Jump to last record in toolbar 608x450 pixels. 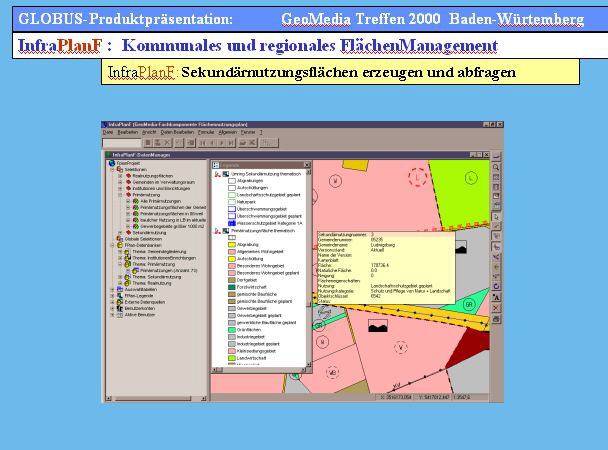(x=231, y=143)
